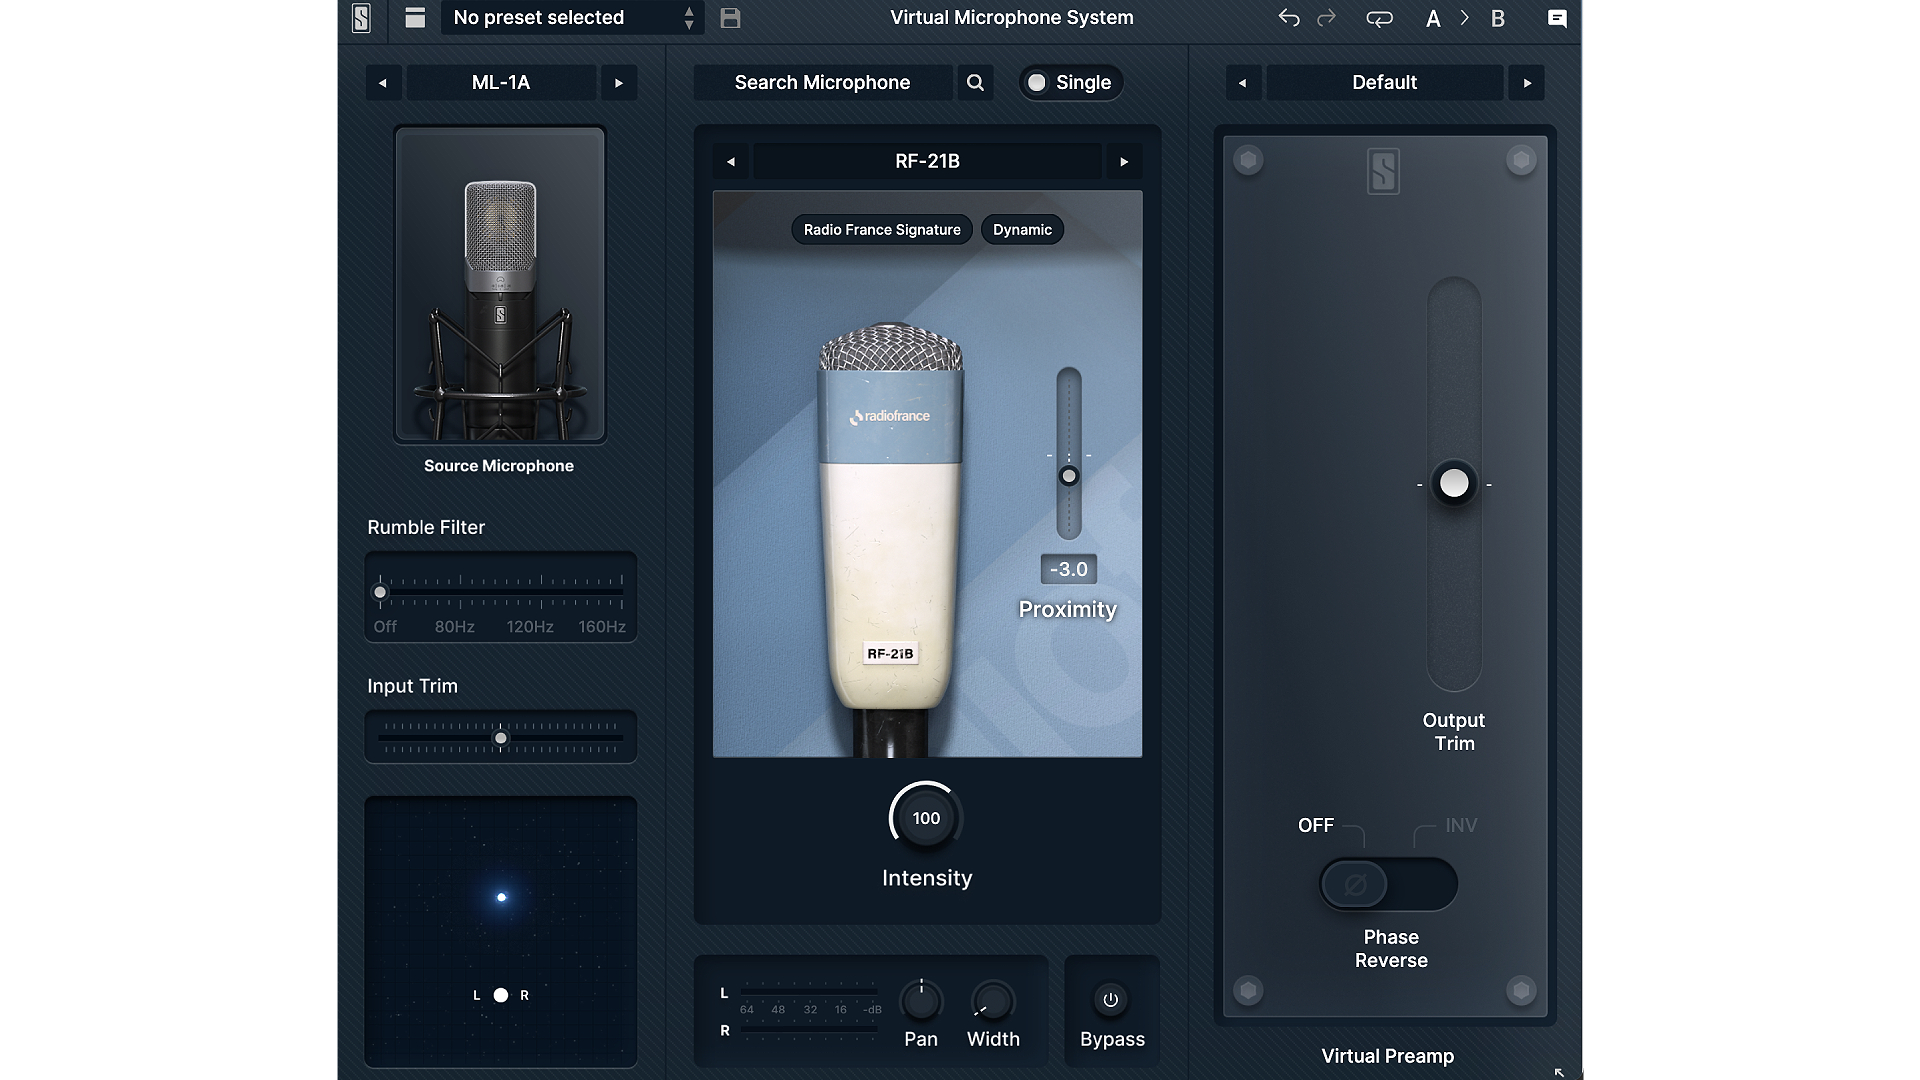This screenshot has height=1080, width=1920.
Task: Click the Proximity slider handle
Action: 1069,476
